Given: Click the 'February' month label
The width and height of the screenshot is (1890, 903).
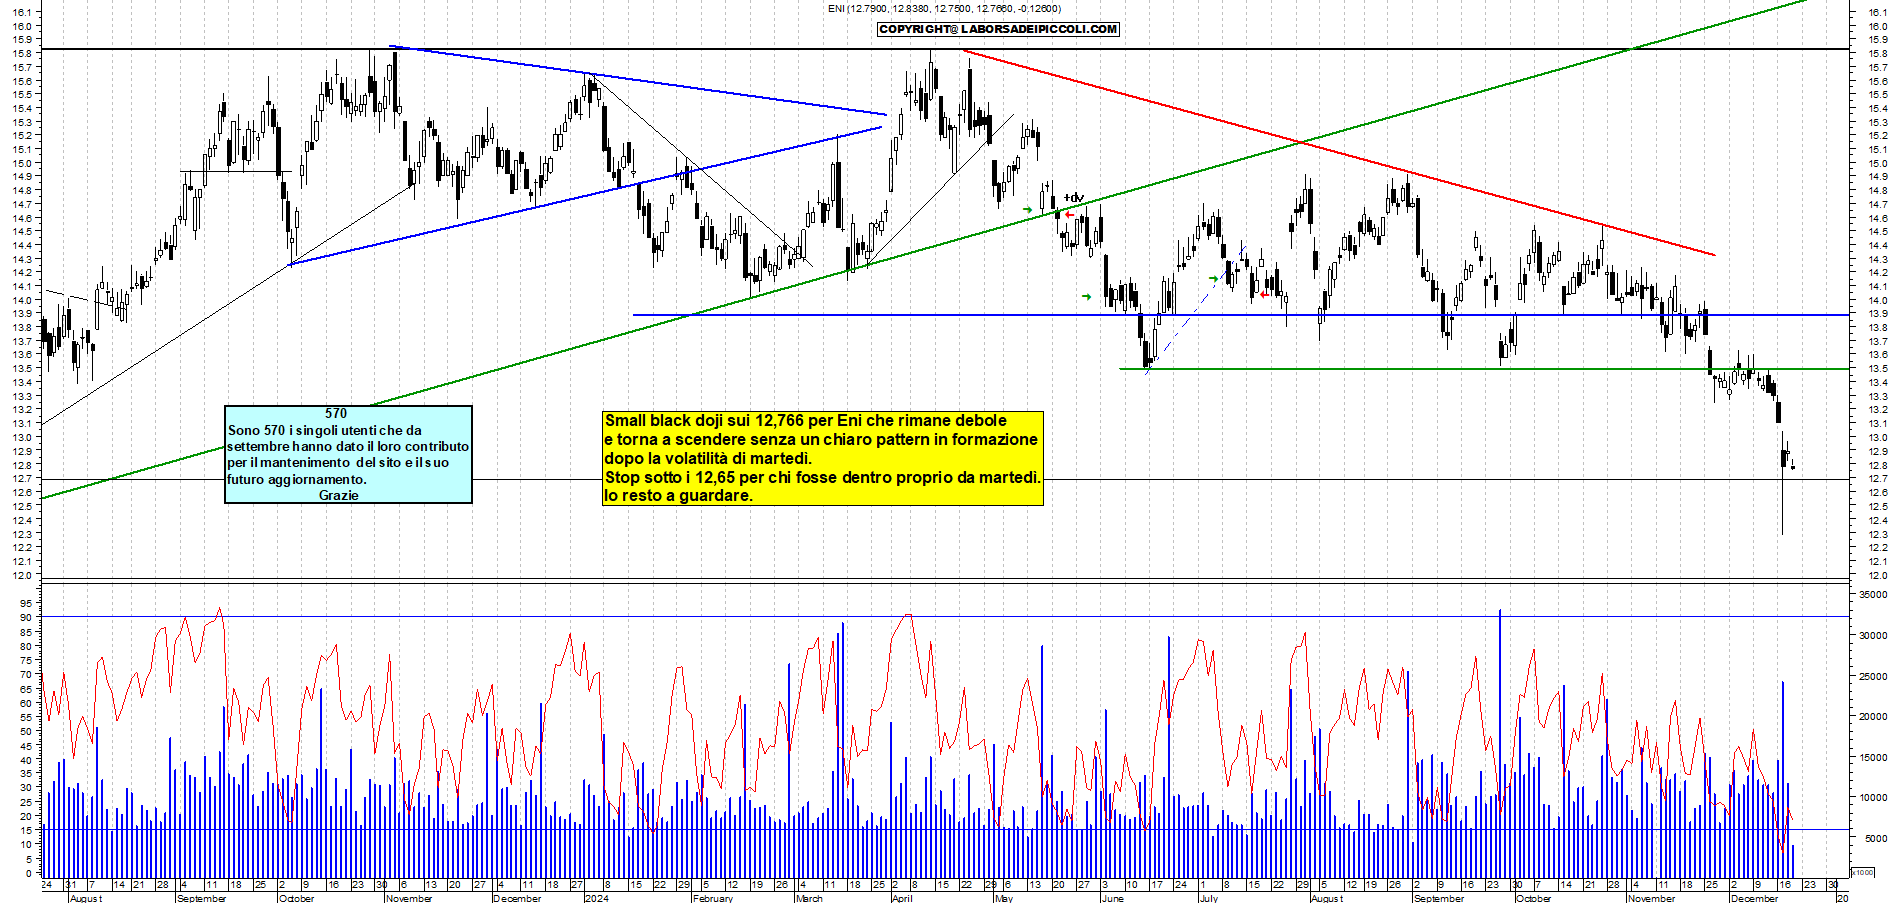Looking at the screenshot, I should point(712,898).
